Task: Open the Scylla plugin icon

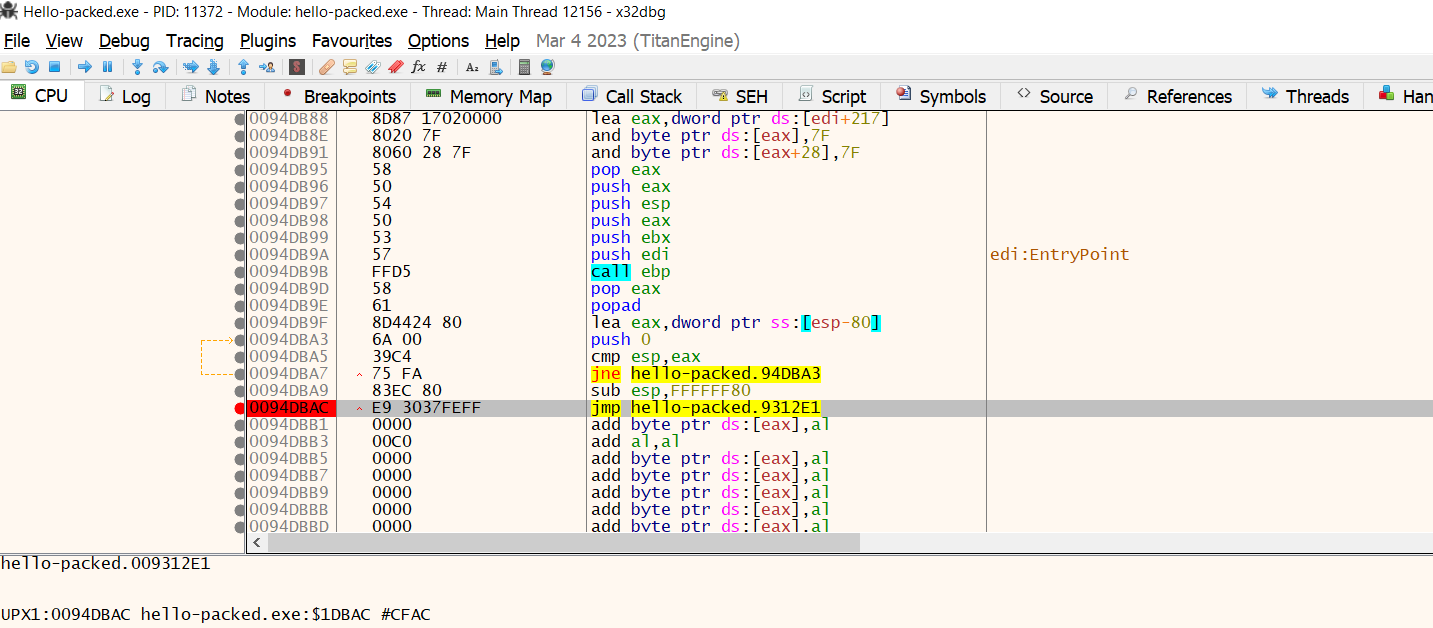Action: tap(296, 67)
